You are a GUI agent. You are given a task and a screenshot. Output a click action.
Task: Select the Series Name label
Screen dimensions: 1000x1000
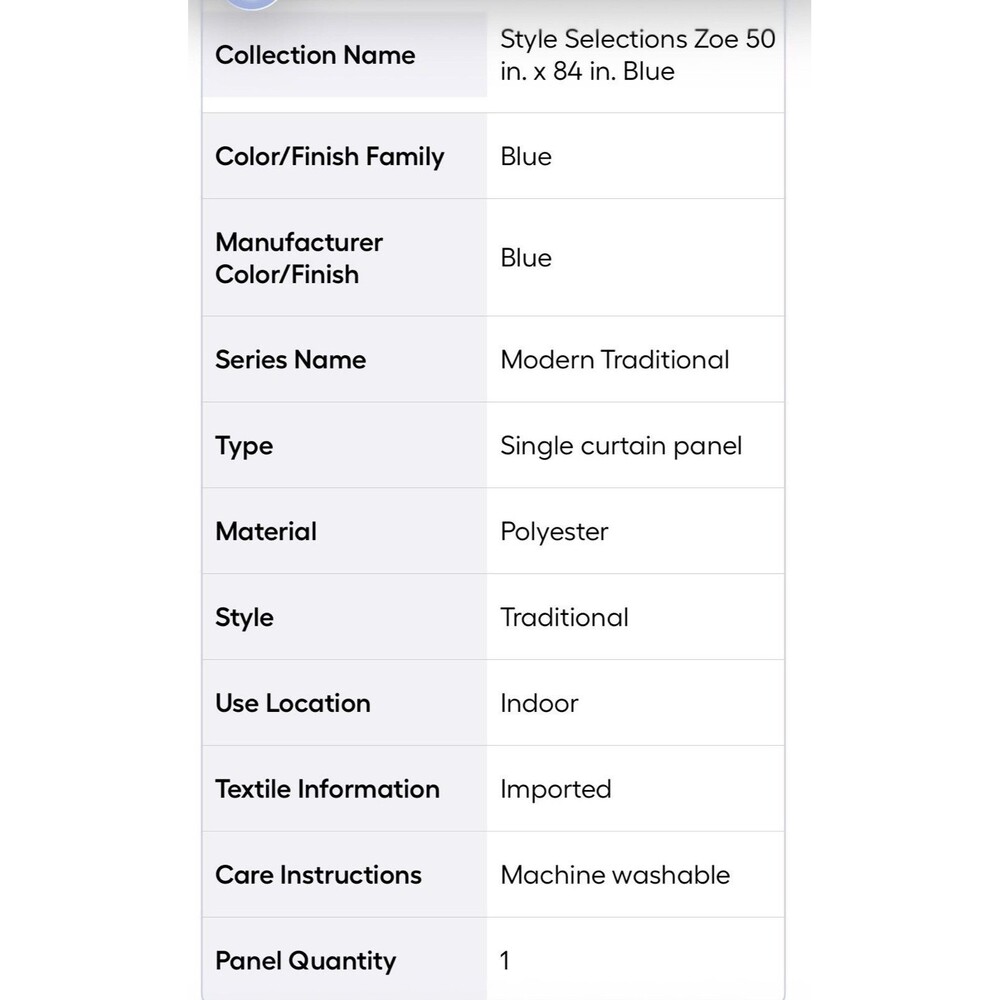pyautogui.click(x=291, y=360)
